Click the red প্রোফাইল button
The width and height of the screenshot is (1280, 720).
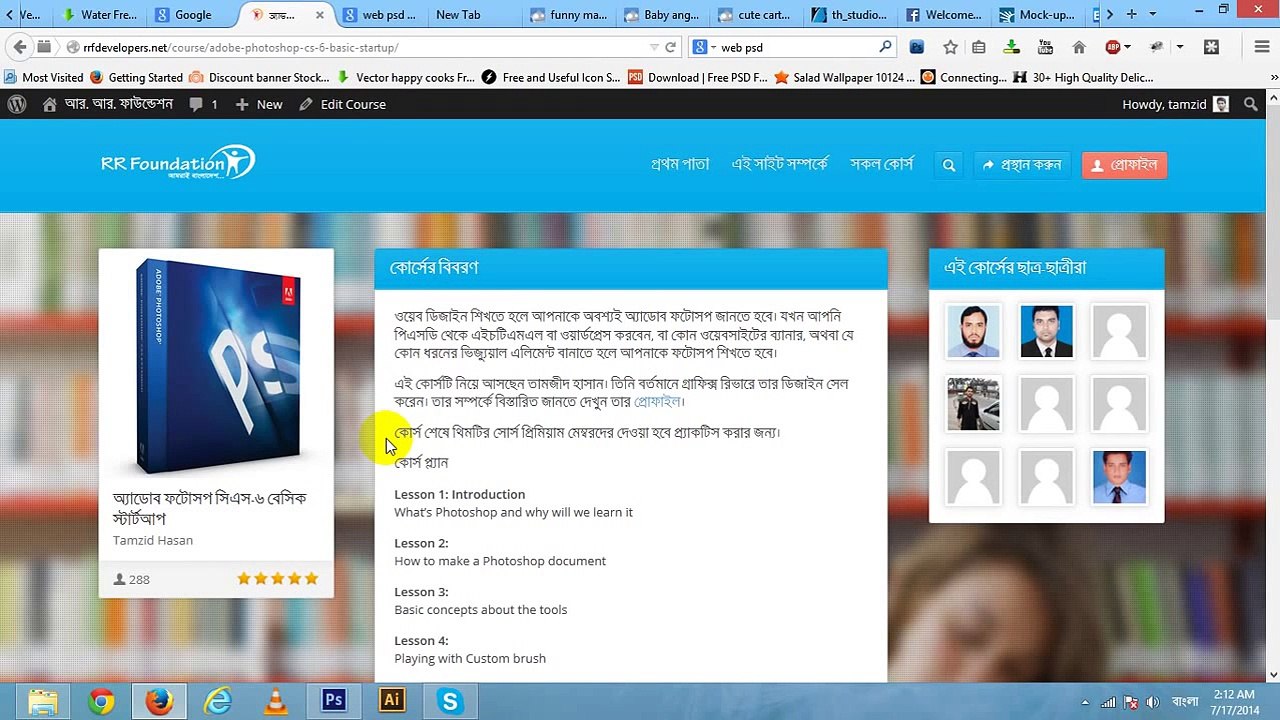point(1124,165)
